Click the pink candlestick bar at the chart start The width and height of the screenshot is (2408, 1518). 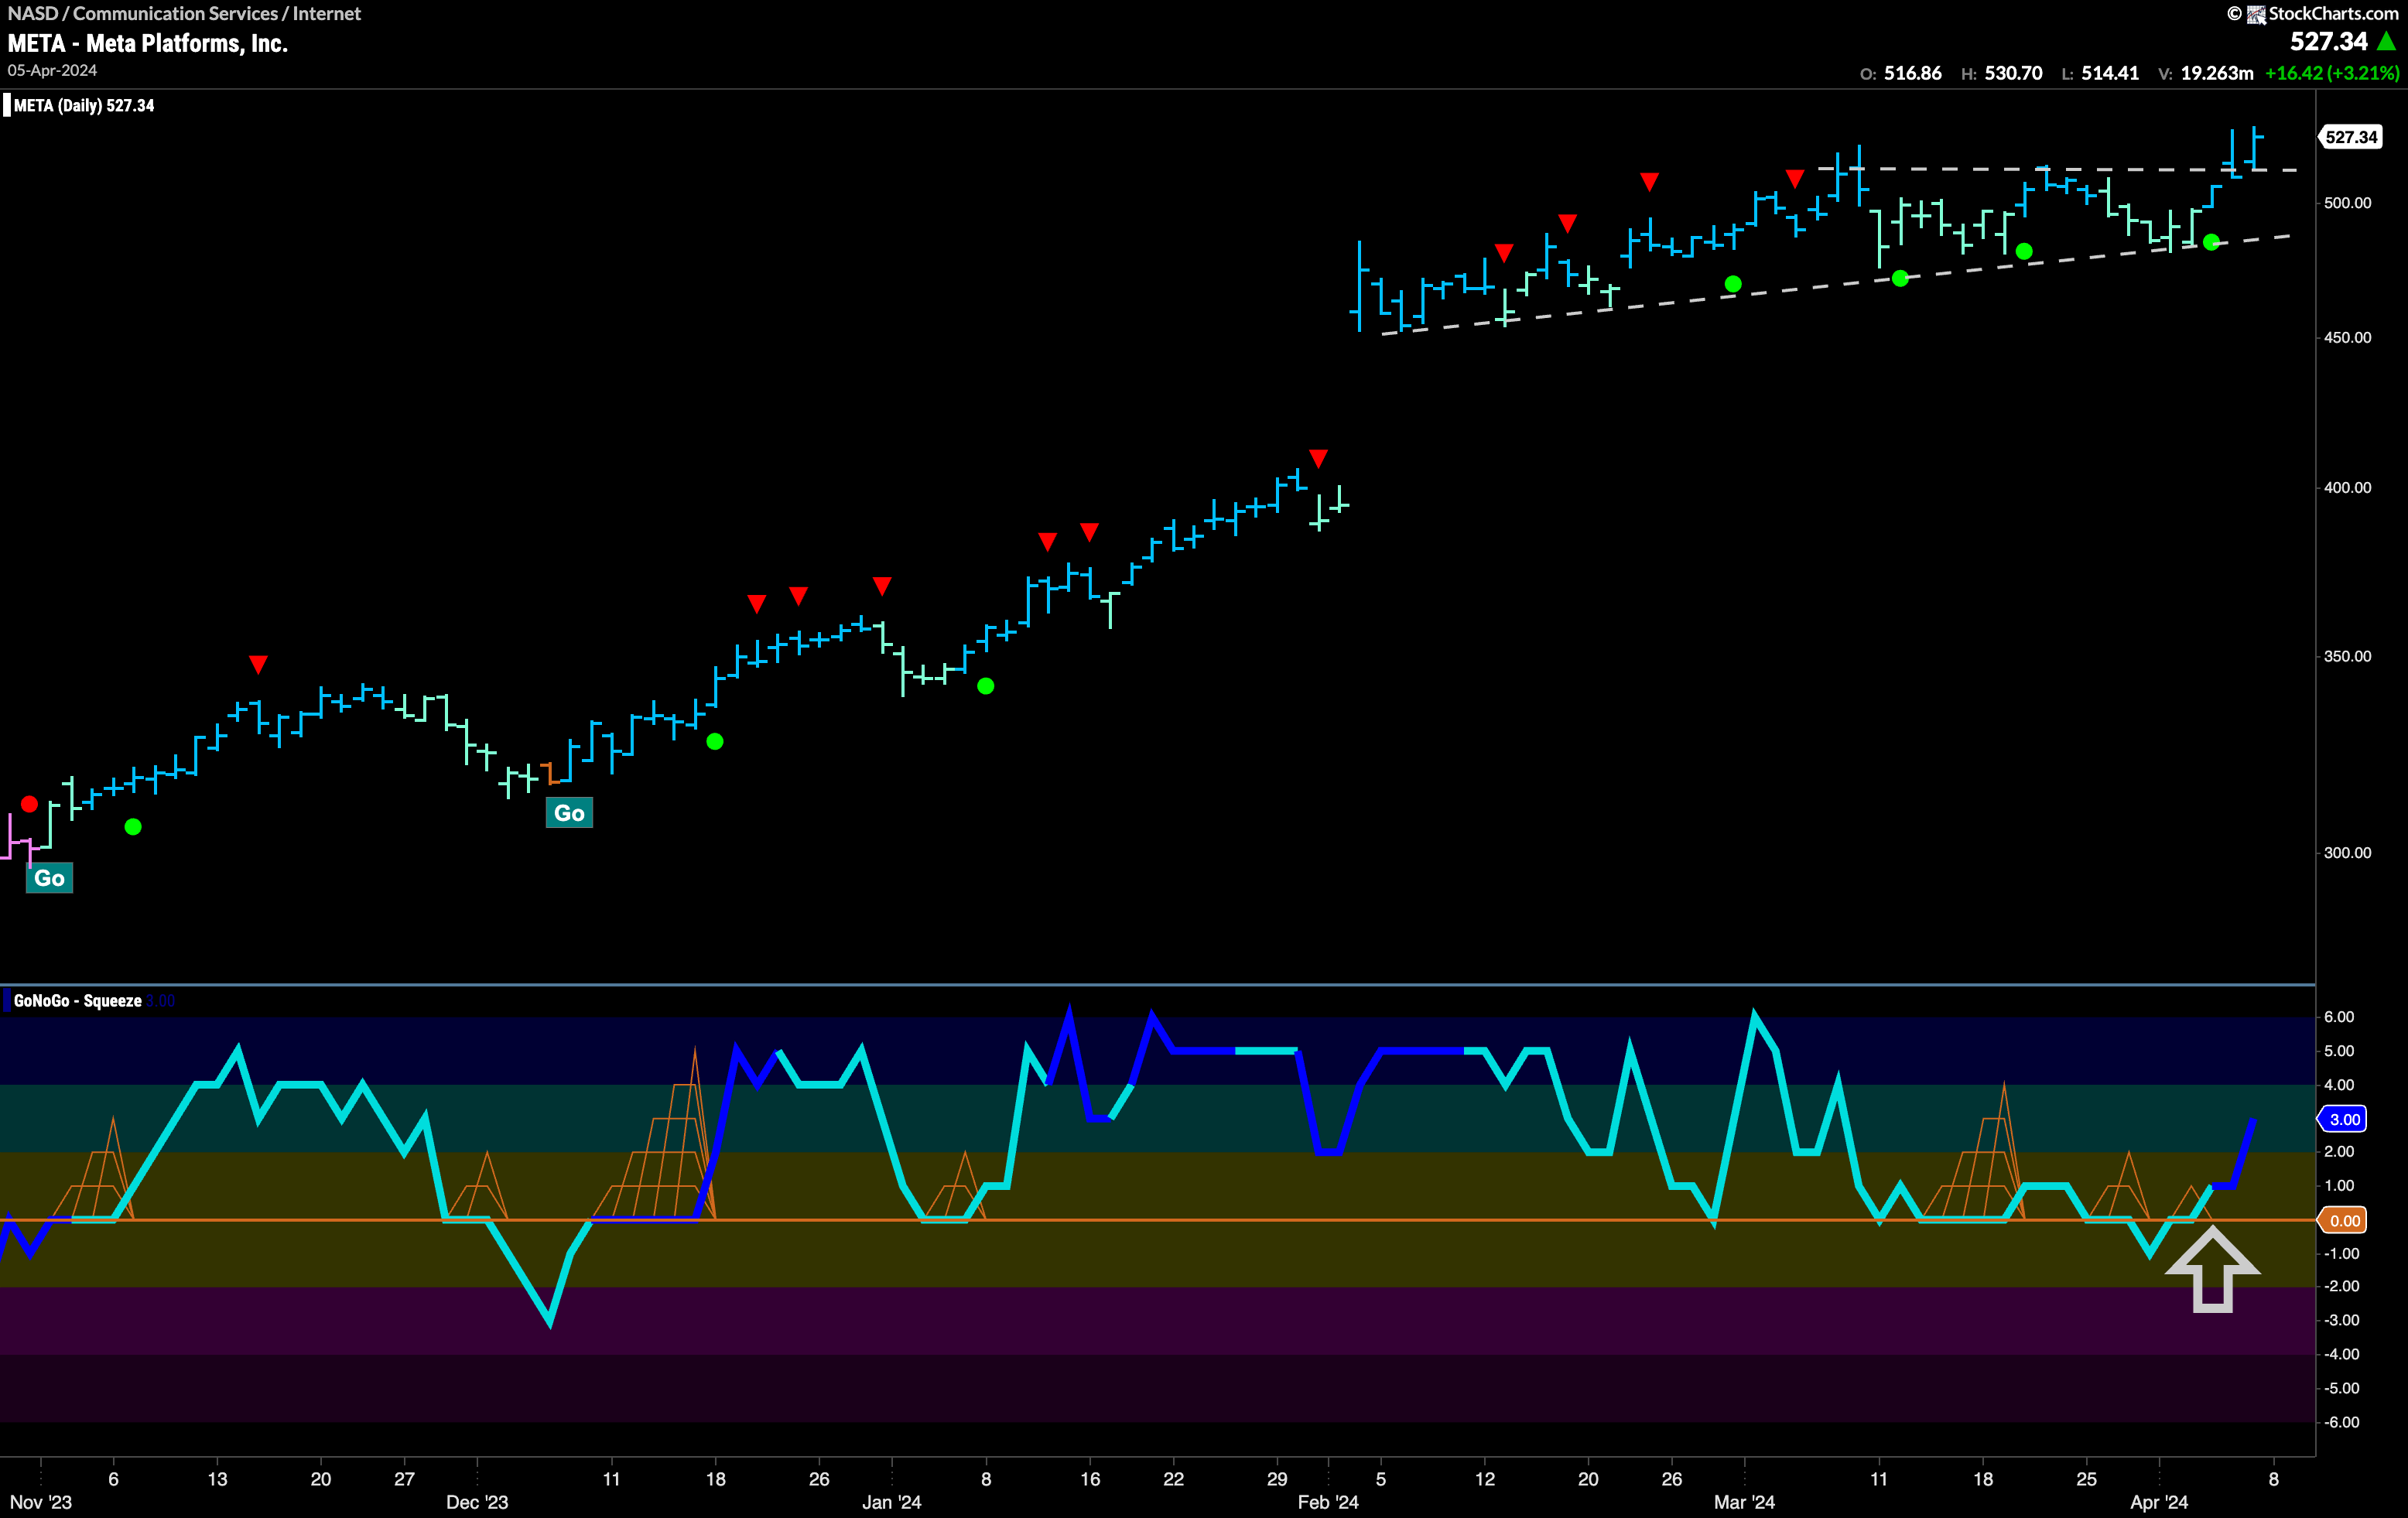(x=10, y=838)
